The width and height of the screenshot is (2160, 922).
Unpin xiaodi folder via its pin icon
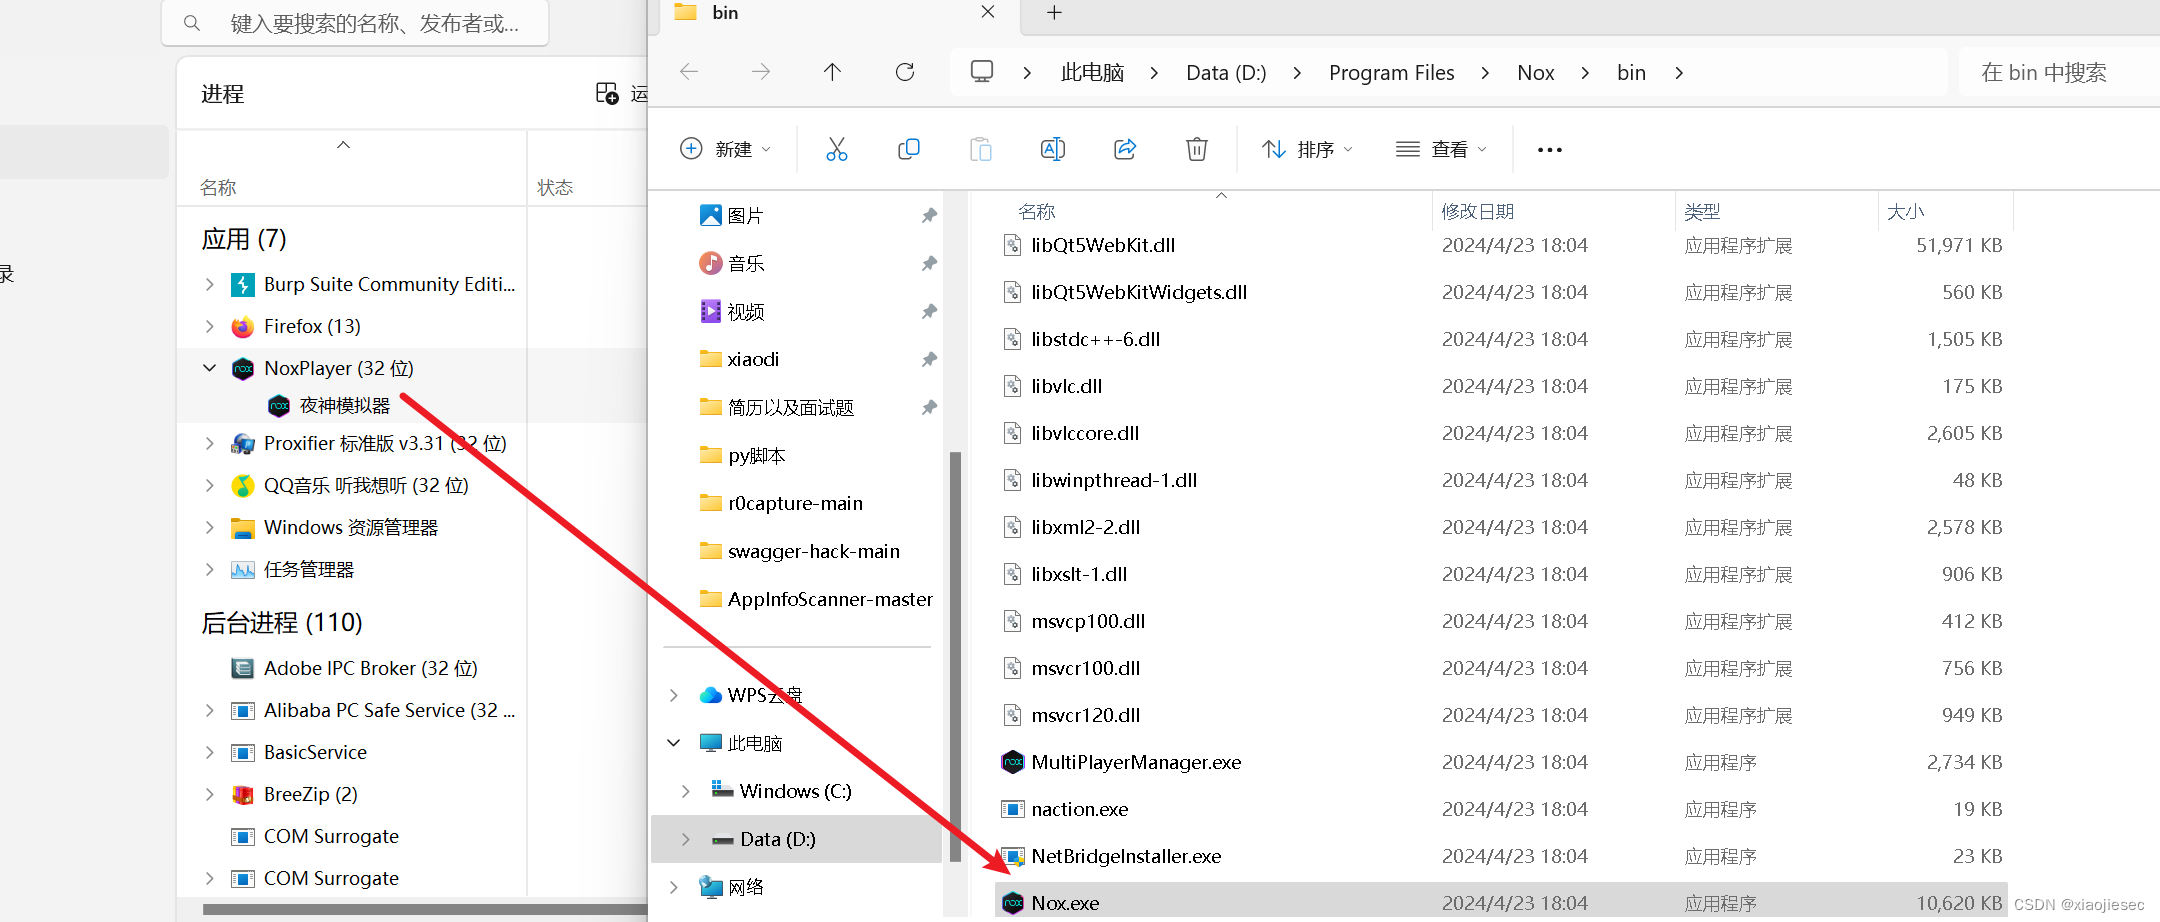929,359
